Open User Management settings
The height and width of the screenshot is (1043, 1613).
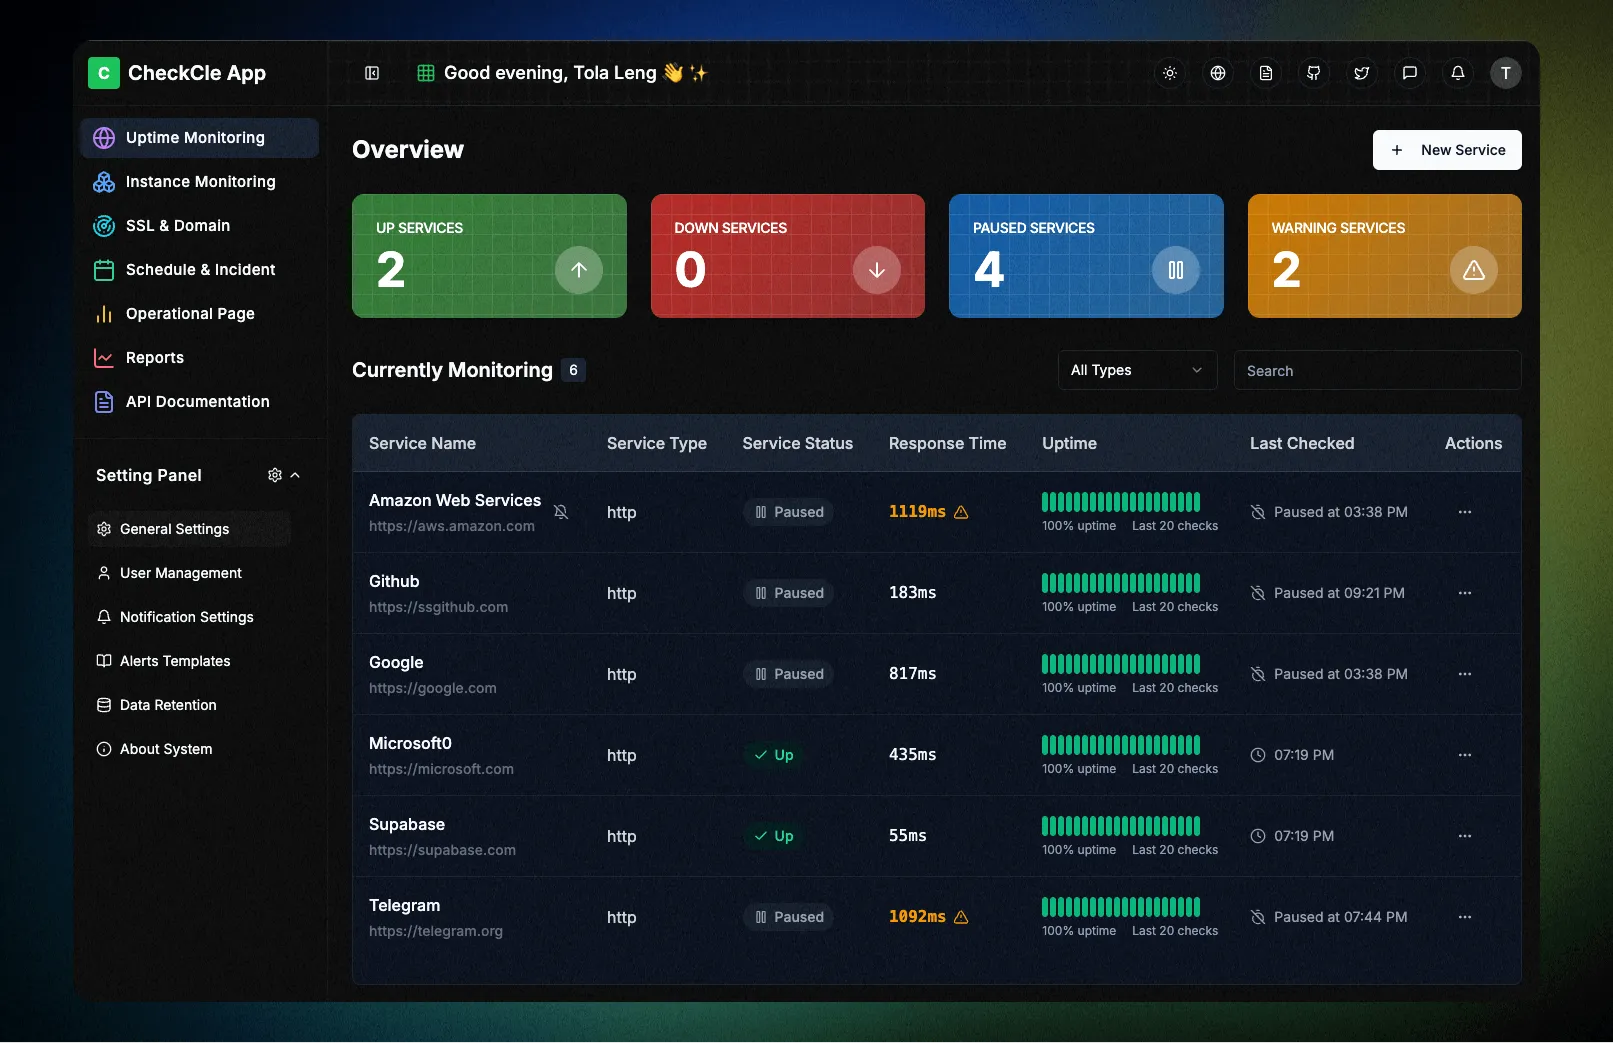(x=189, y=573)
